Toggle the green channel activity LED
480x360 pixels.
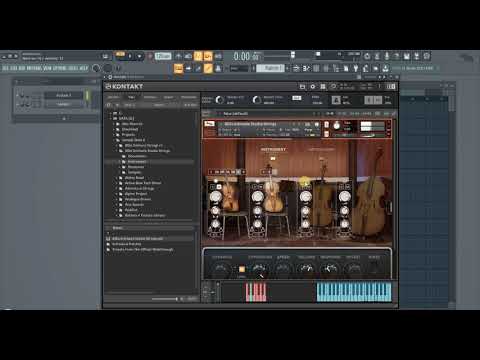[x=87, y=95]
